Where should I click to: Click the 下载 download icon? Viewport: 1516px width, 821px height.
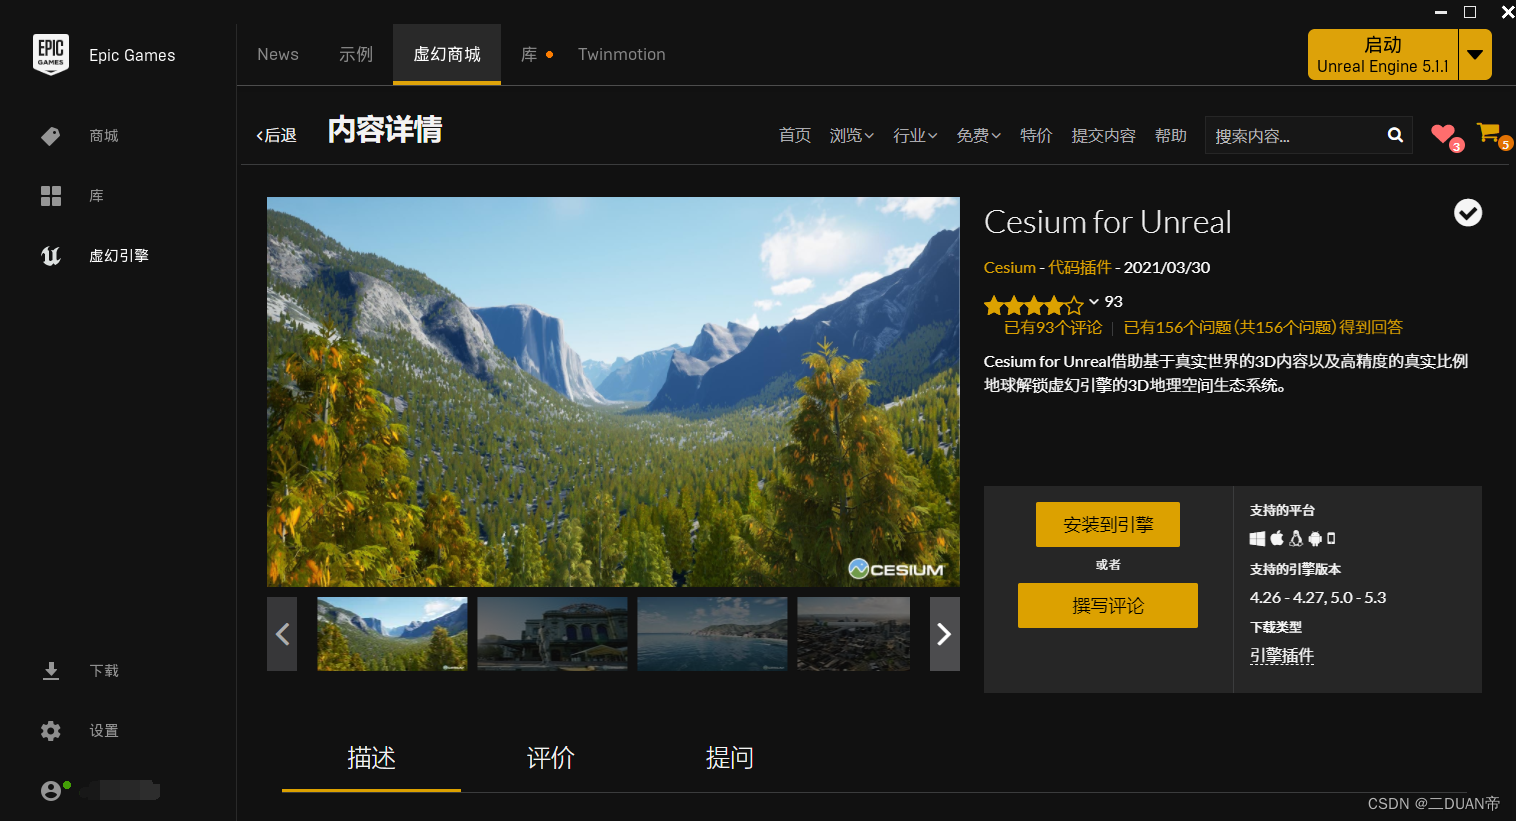tap(51, 670)
